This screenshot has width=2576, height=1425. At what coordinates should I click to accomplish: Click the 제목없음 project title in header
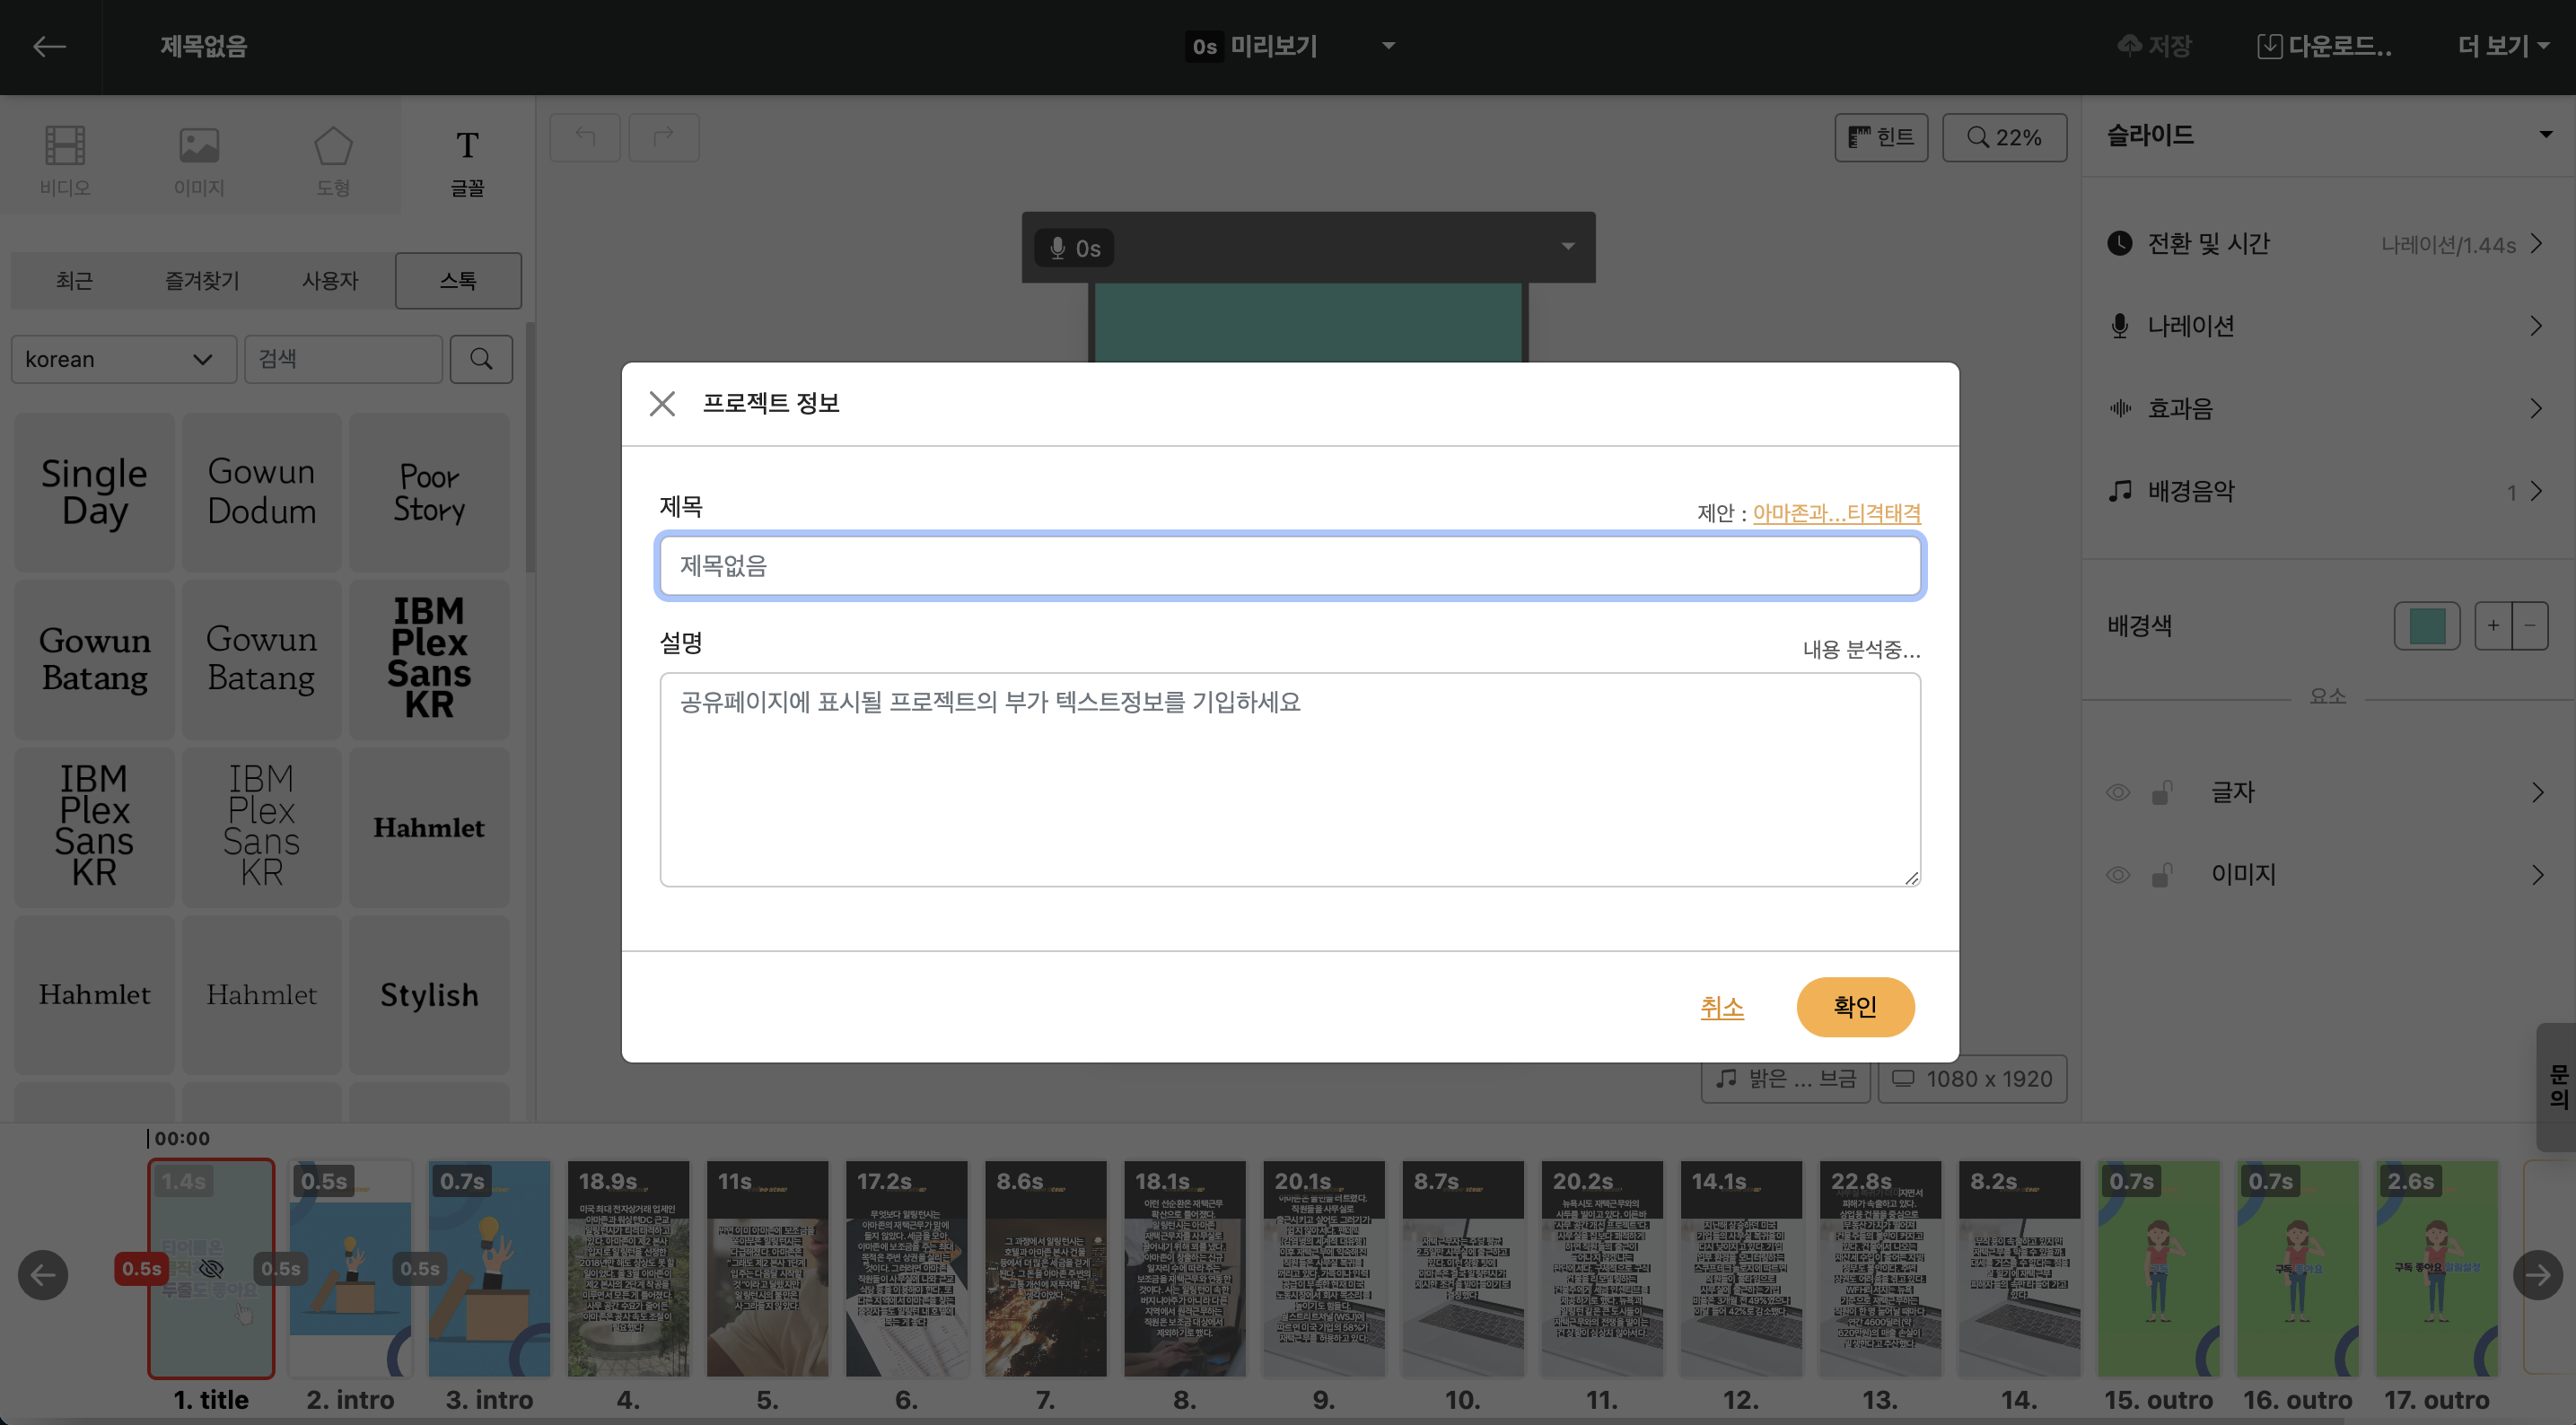point(203,46)
